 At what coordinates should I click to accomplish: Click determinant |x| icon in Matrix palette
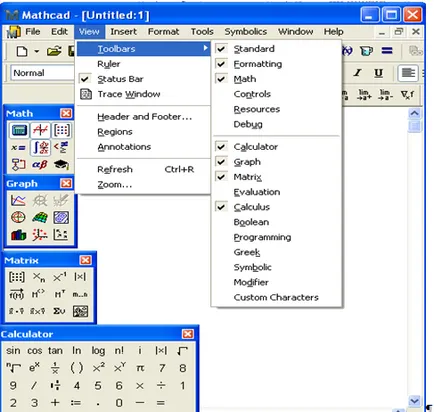coord(80,277)
